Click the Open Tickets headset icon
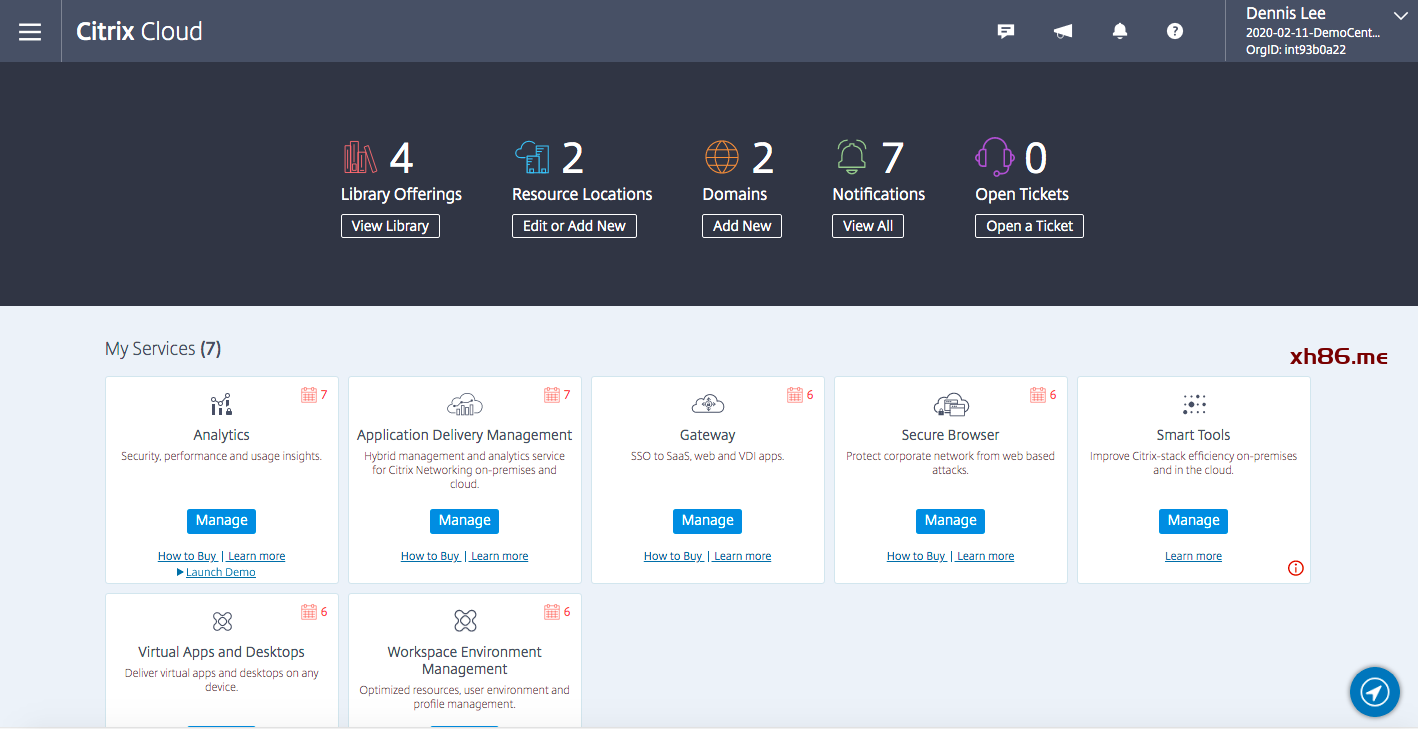This screenshot has height=729, width=1418. [x=995, y=157]
